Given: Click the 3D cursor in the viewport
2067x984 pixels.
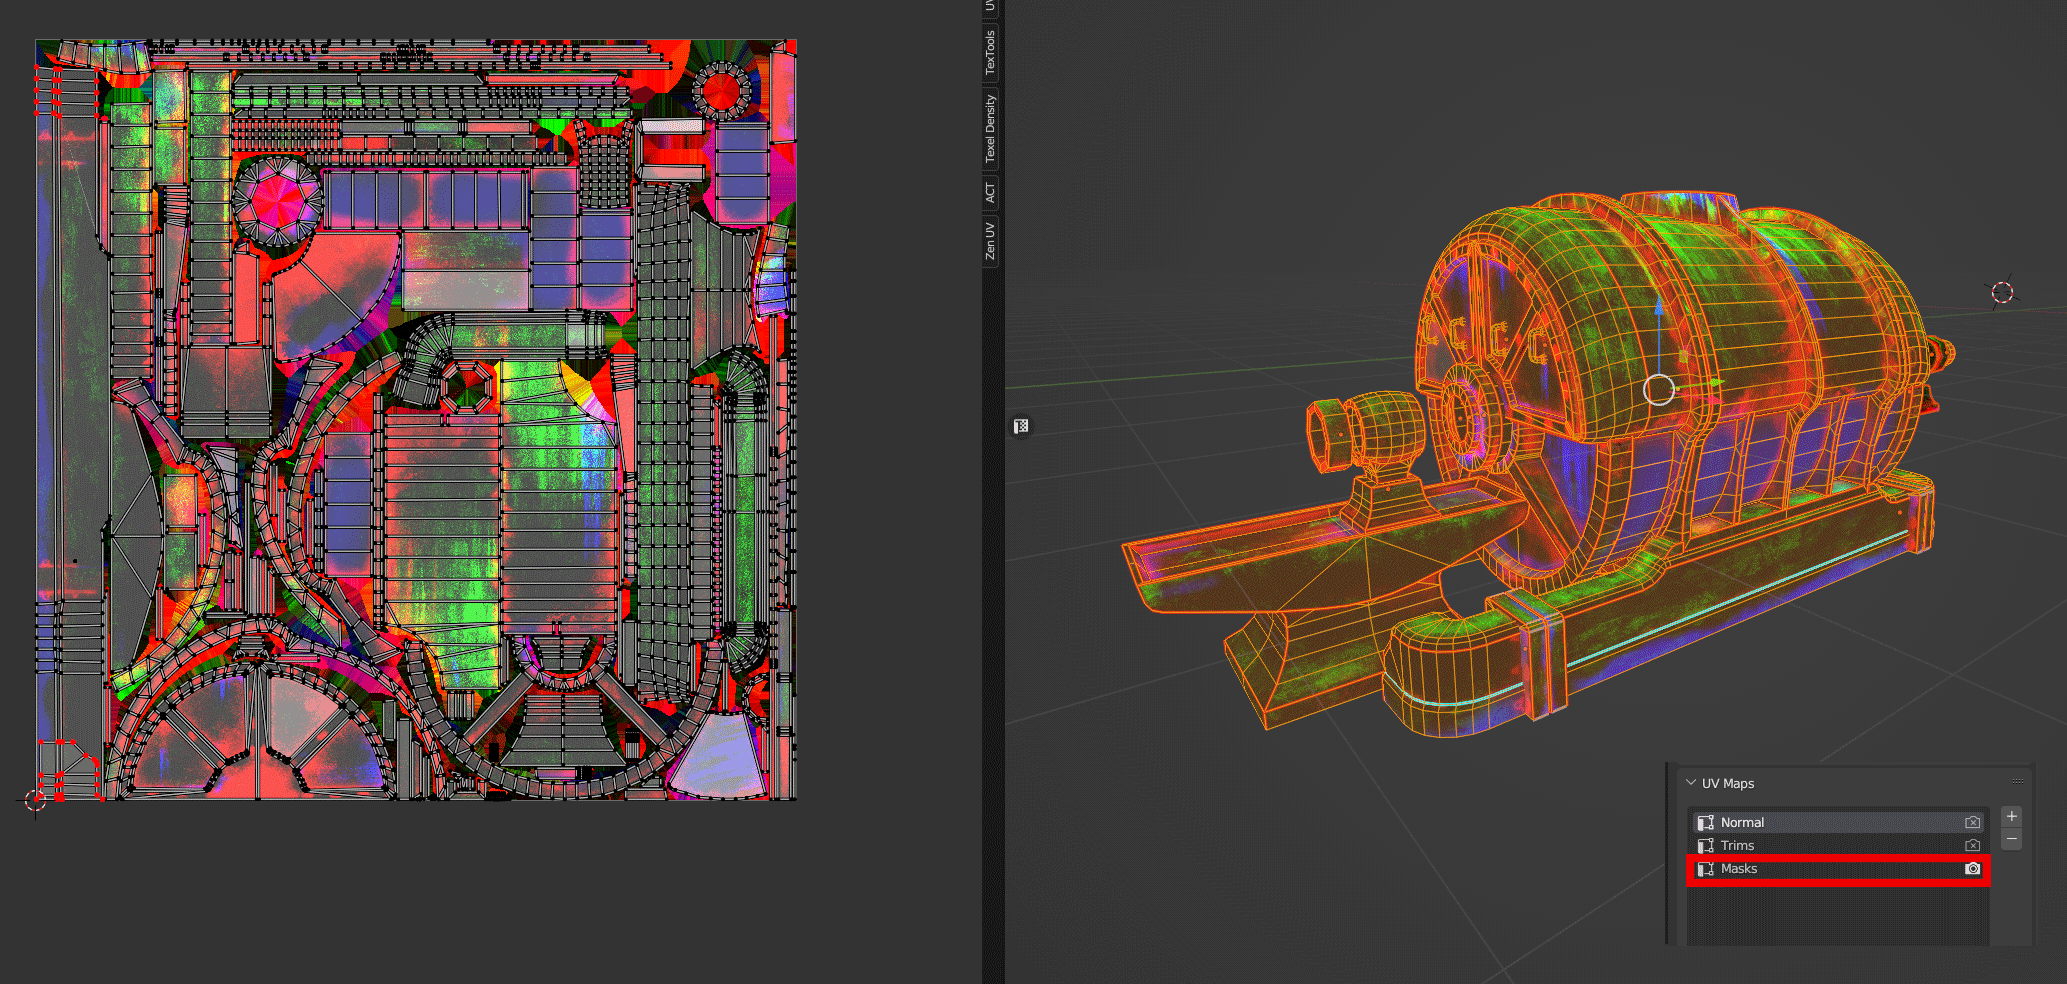Looking at the screenshot, I should pos(2002,292).
